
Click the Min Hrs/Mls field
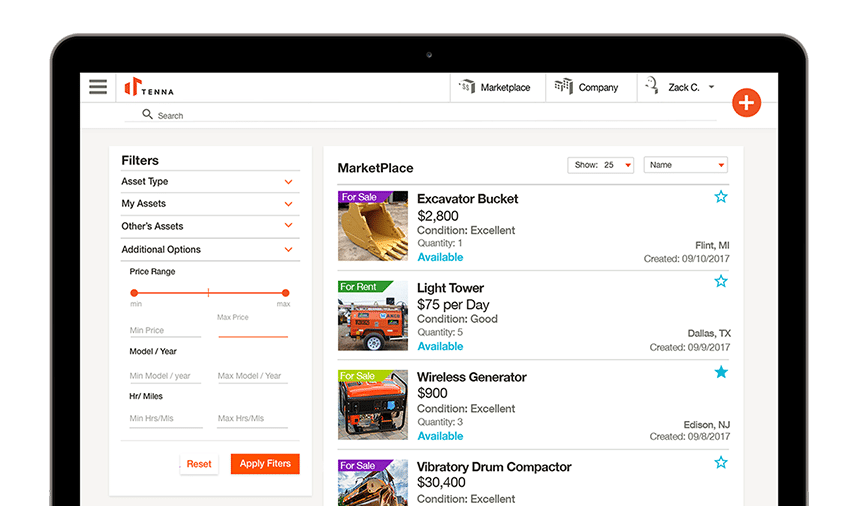click(x=165, y=418)
